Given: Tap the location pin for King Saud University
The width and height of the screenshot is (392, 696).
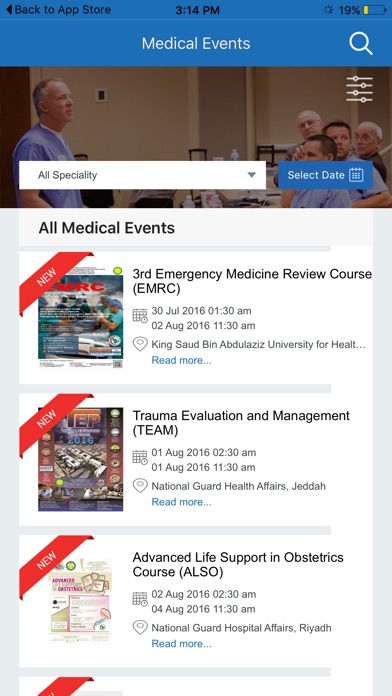Looking at the screenshot, I should [140, 344].
